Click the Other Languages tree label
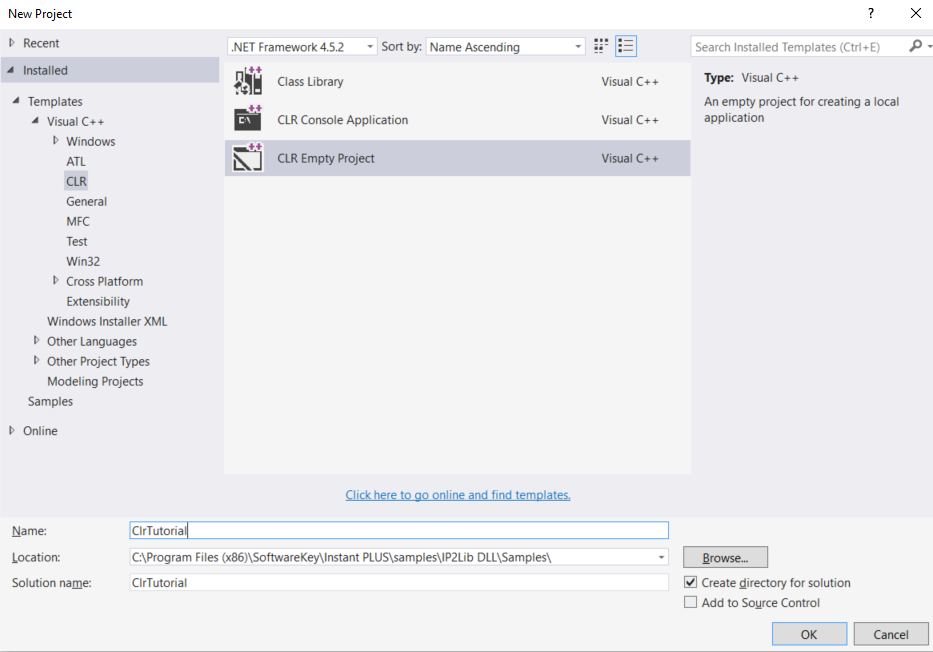The width and height of the screenshot is (933, 652). pos(92,341)
